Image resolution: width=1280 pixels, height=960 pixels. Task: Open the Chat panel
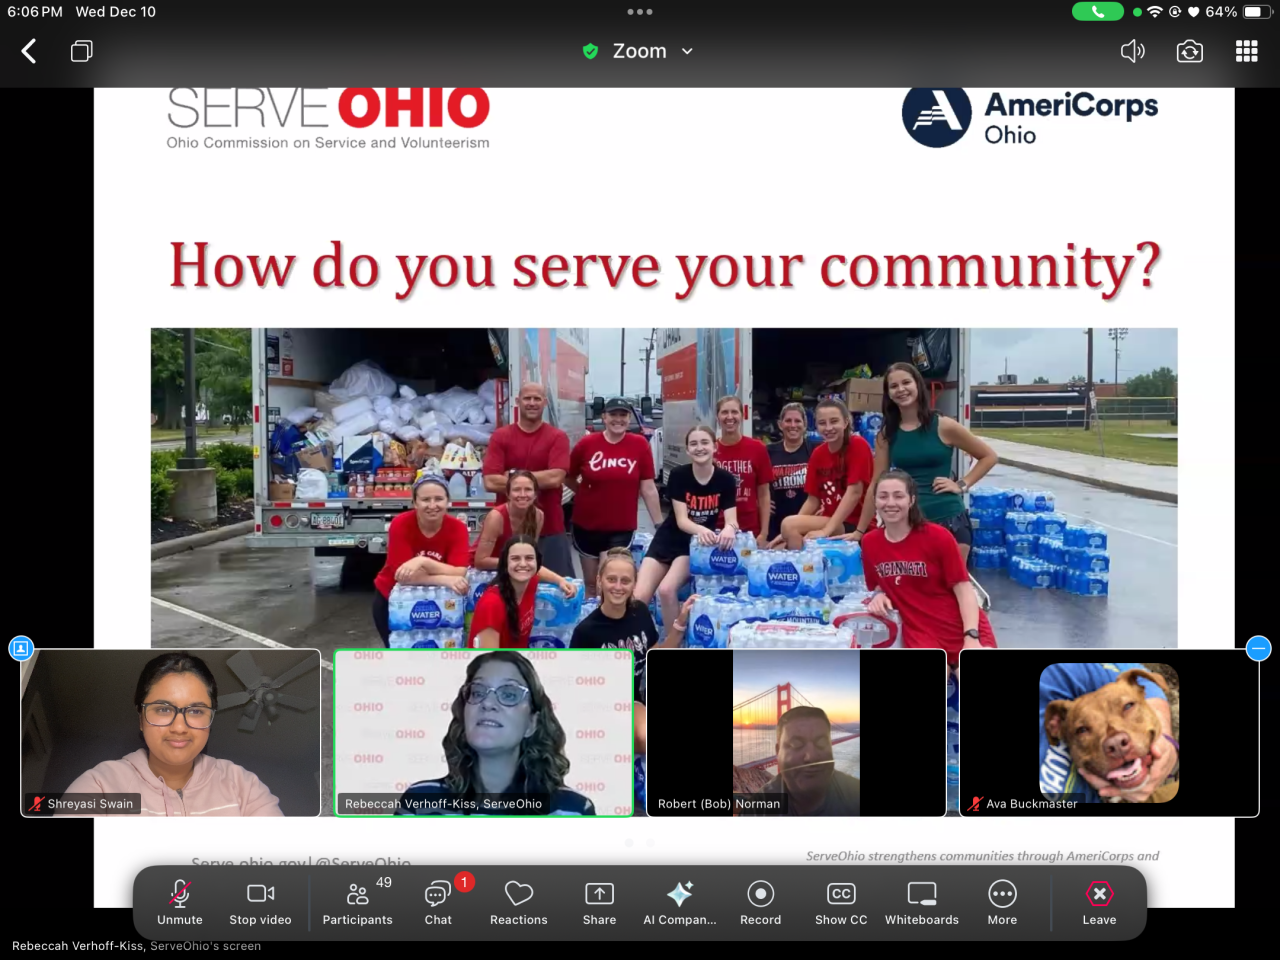(x=438, y=902)
